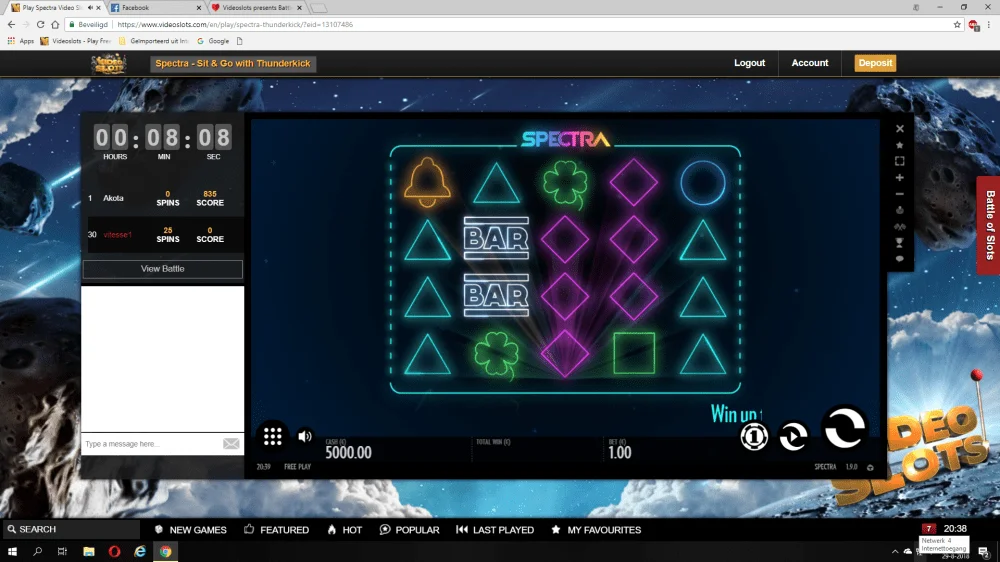The height and width of the screenshot is (562, 1000).
Task: Close the game panel with X icon
Action: click(900, 129)
